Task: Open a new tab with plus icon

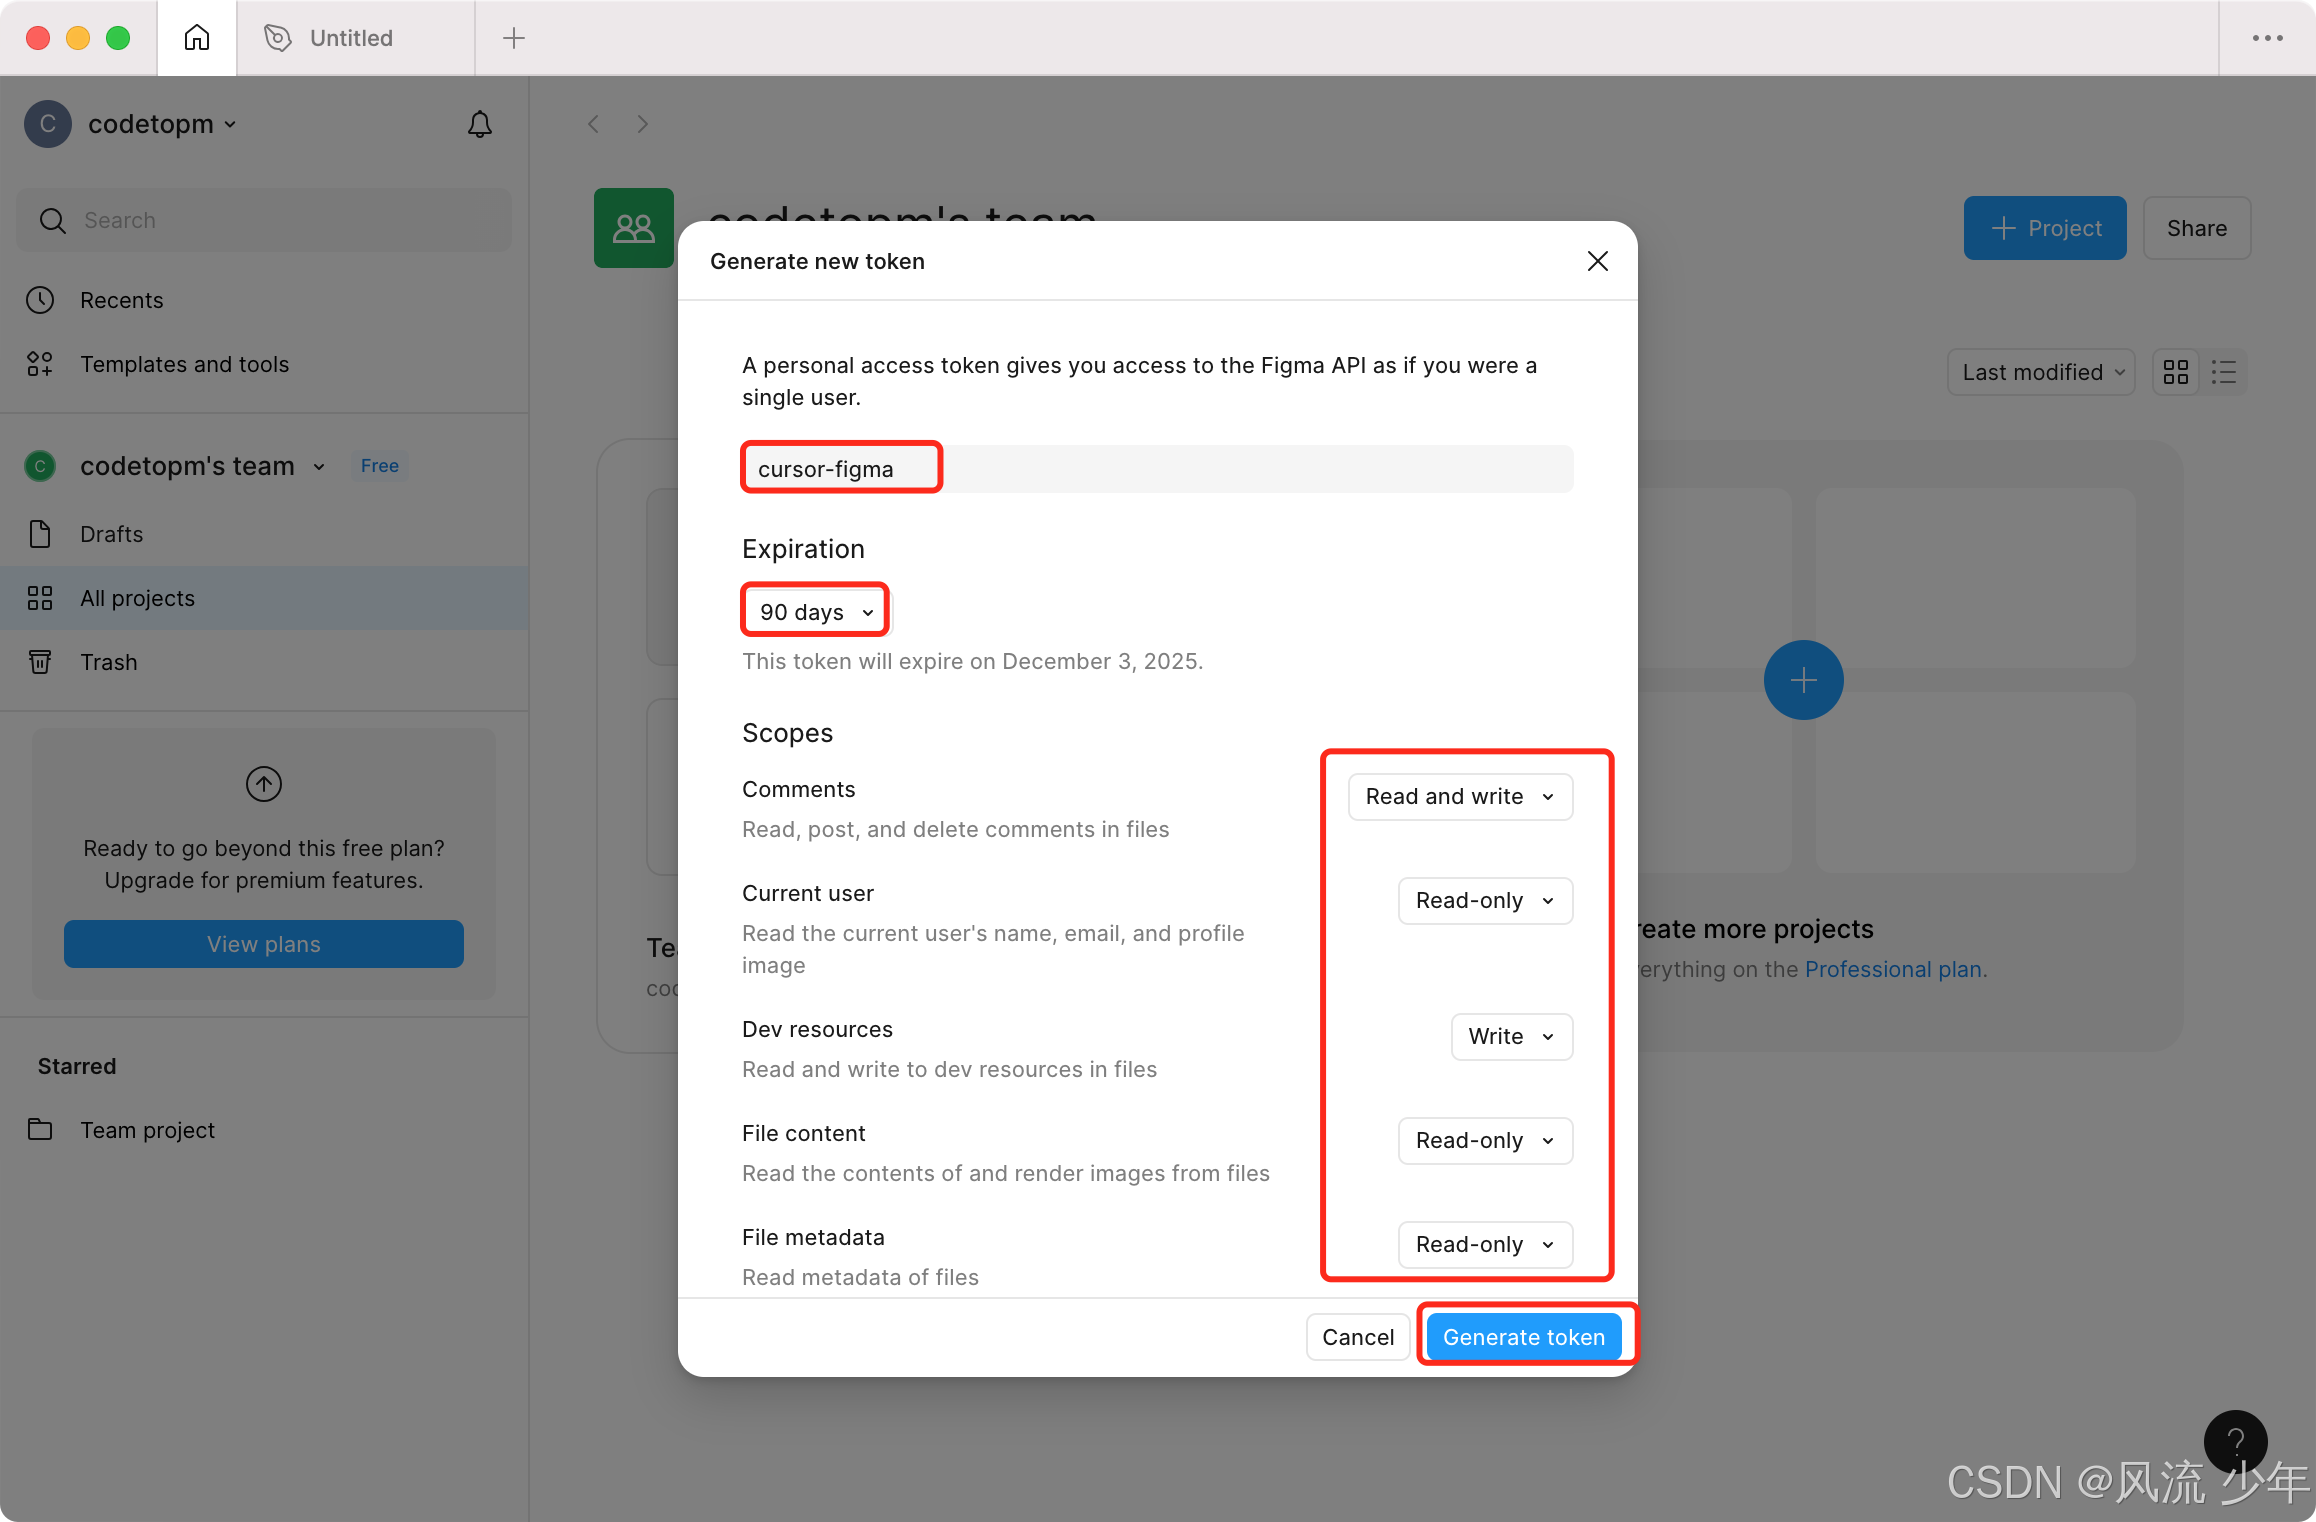Action: (x=513, y=38)
